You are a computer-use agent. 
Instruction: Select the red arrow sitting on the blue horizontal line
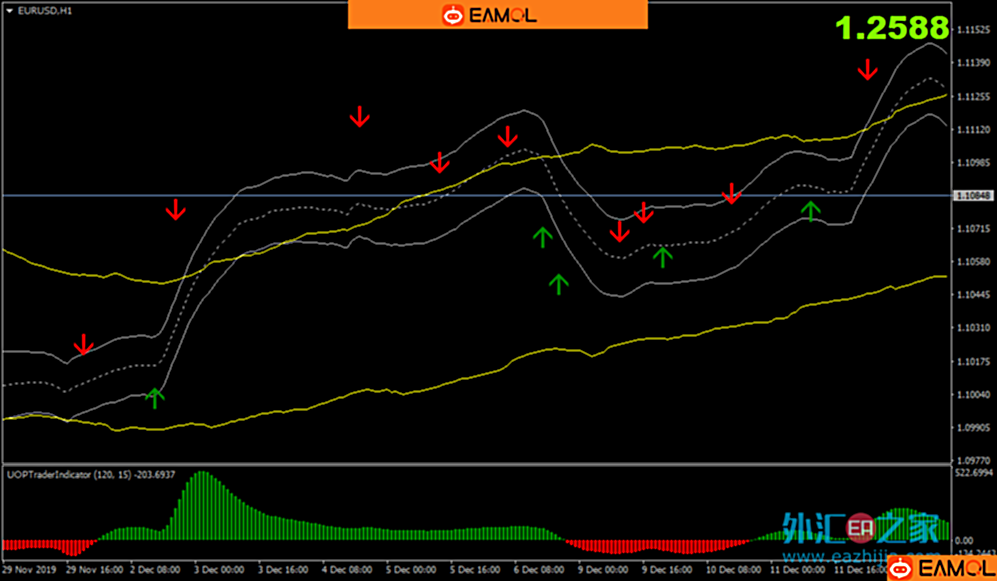coord(732,193)
